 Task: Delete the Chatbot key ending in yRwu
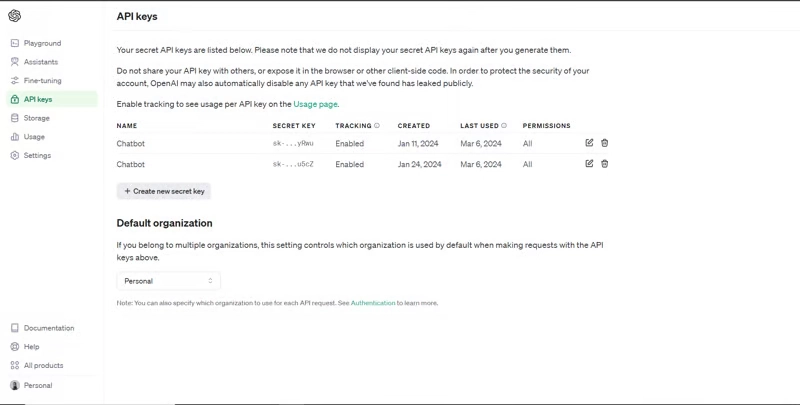605,143
